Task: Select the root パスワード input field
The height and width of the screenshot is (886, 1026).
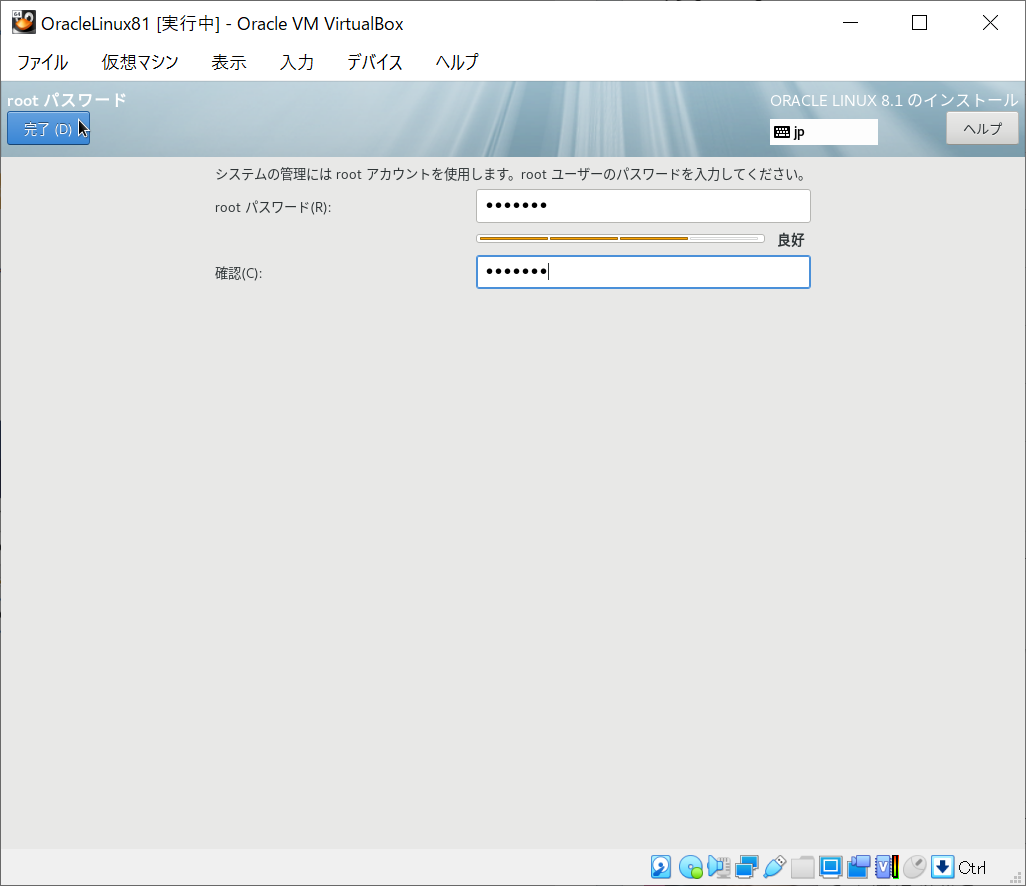Action: click(643, 206)
